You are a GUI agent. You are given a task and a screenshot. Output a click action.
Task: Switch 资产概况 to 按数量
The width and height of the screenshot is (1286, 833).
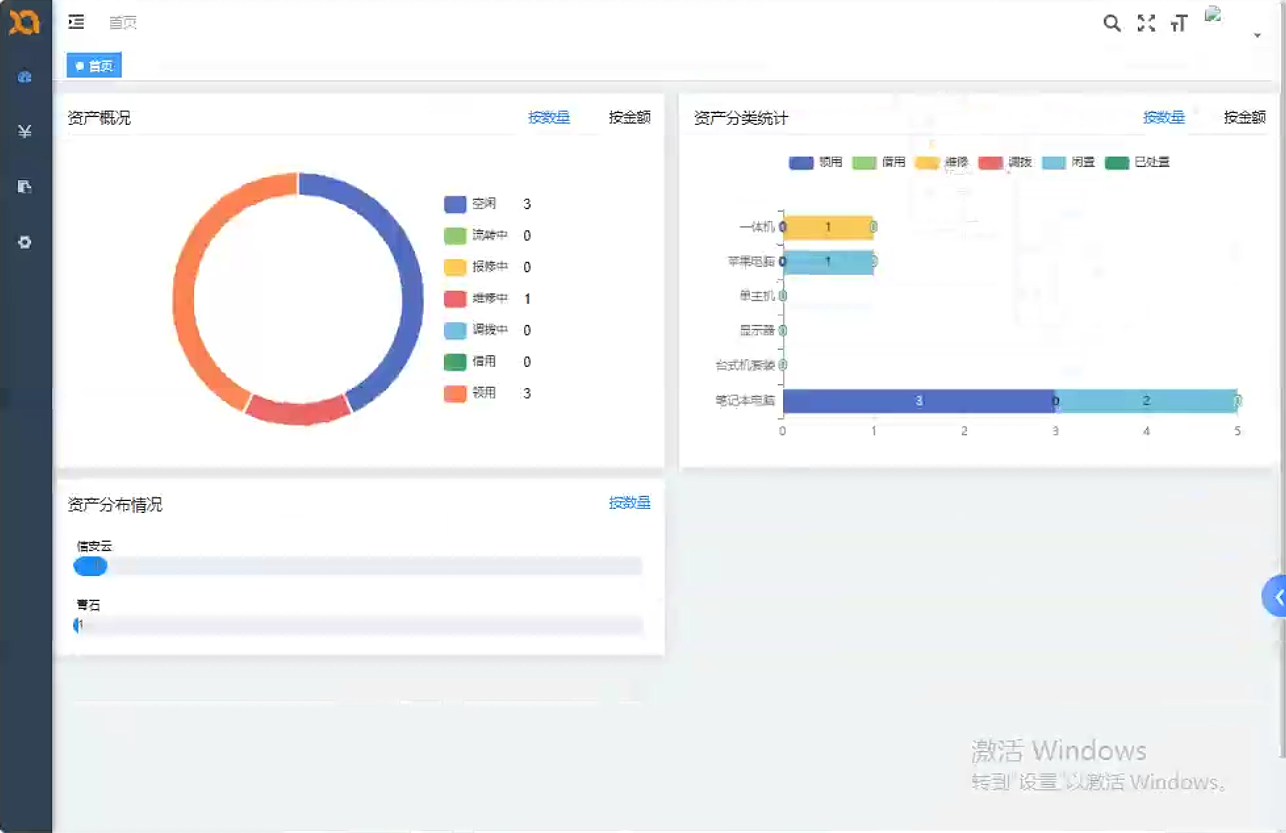(549, 118)
